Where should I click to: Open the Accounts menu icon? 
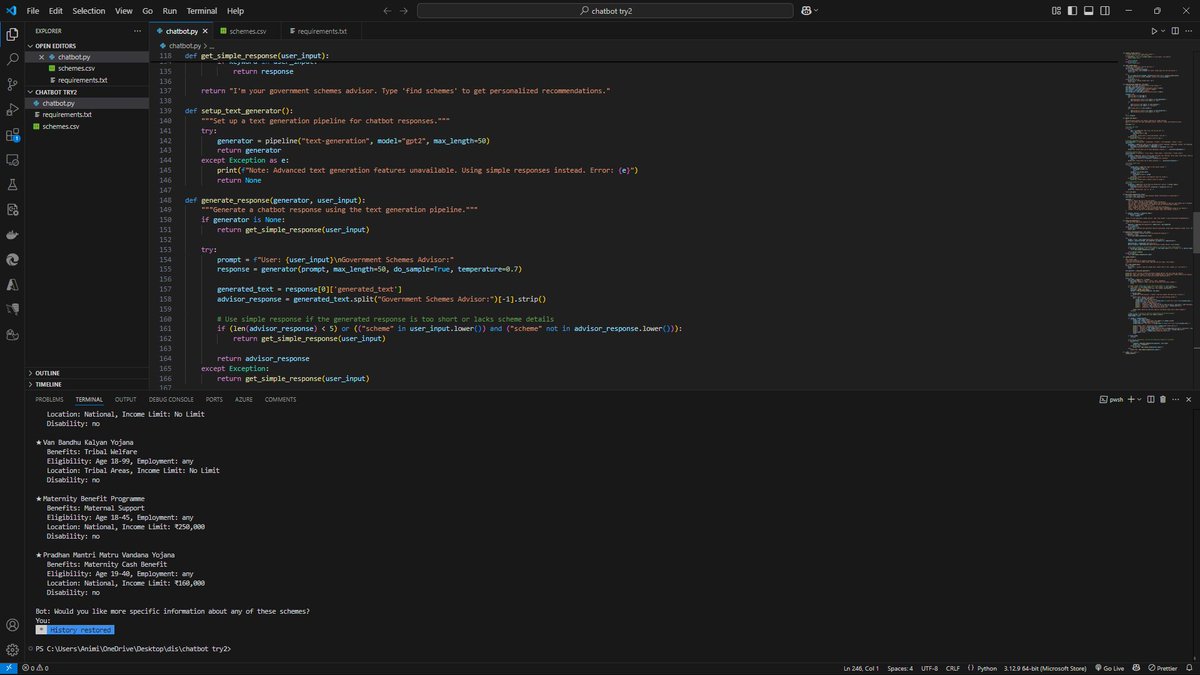13,625
